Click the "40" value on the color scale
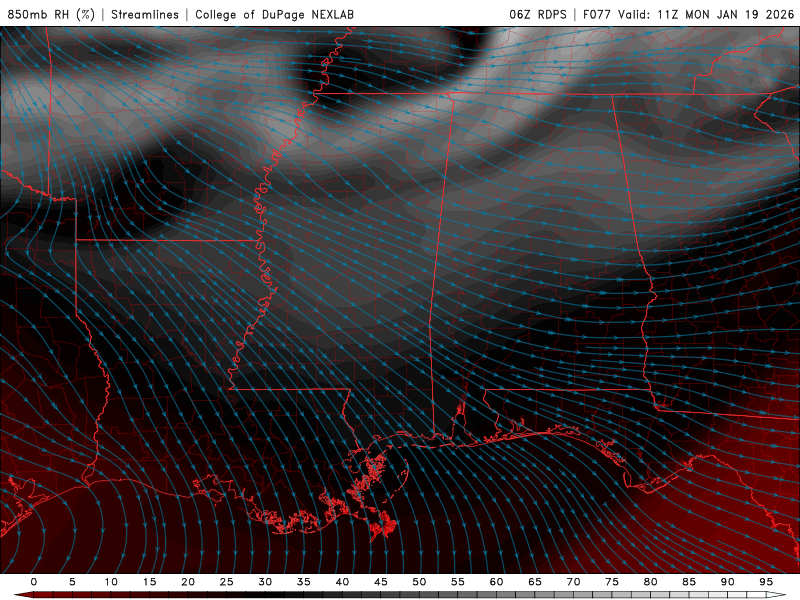800x600 pixels. [342, 582]
